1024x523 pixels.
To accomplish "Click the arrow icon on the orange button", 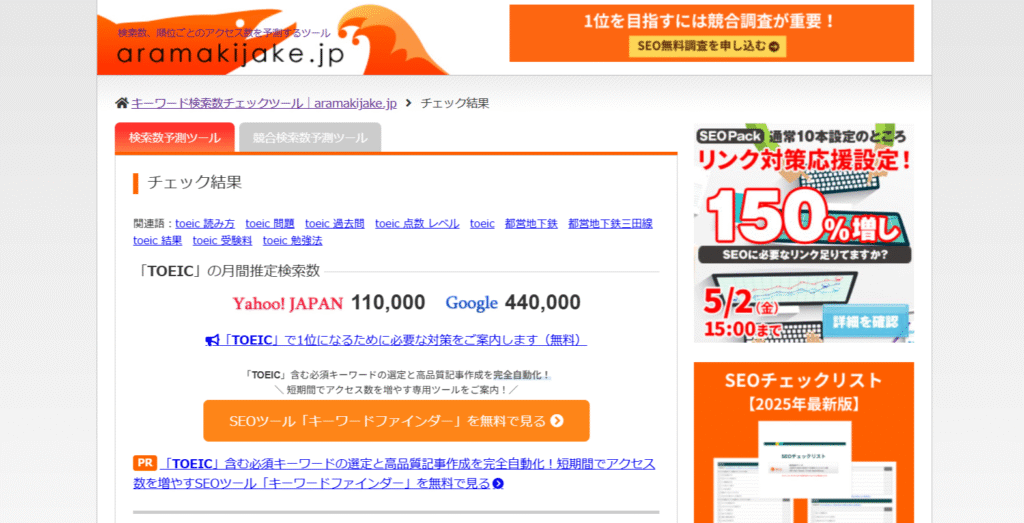I will click(x=556, y=421).
